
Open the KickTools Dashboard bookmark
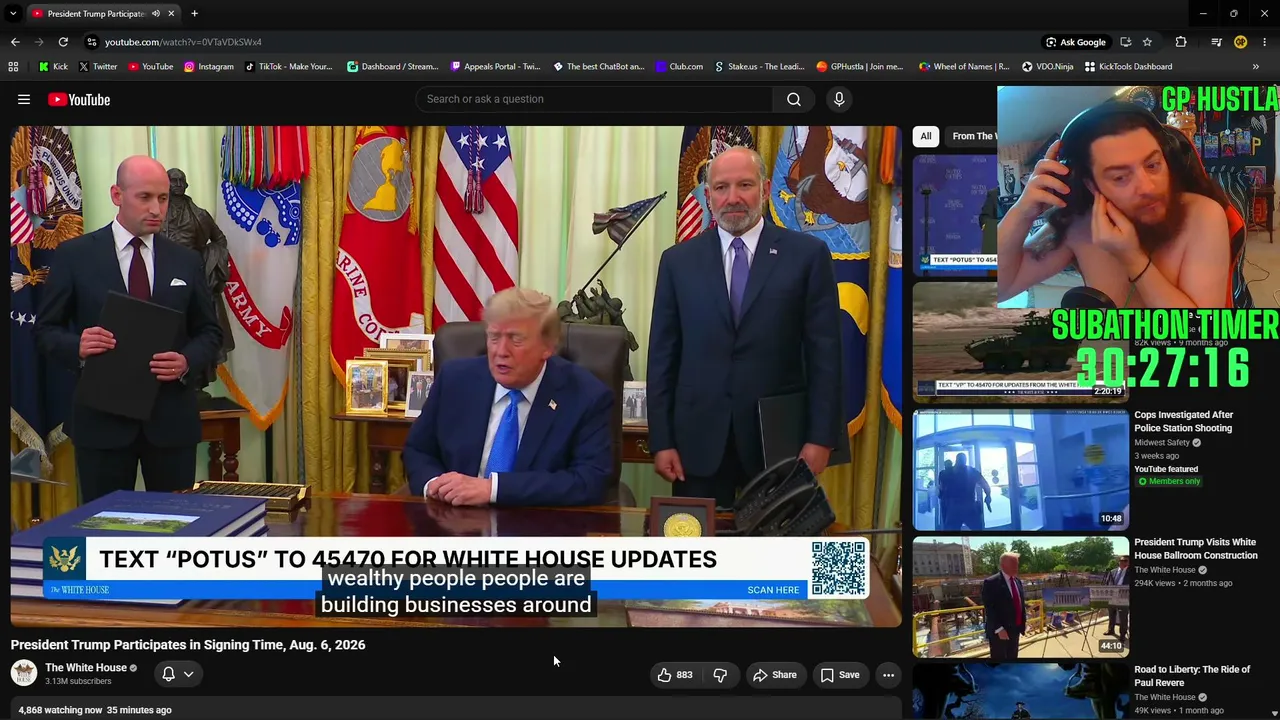1128,67
